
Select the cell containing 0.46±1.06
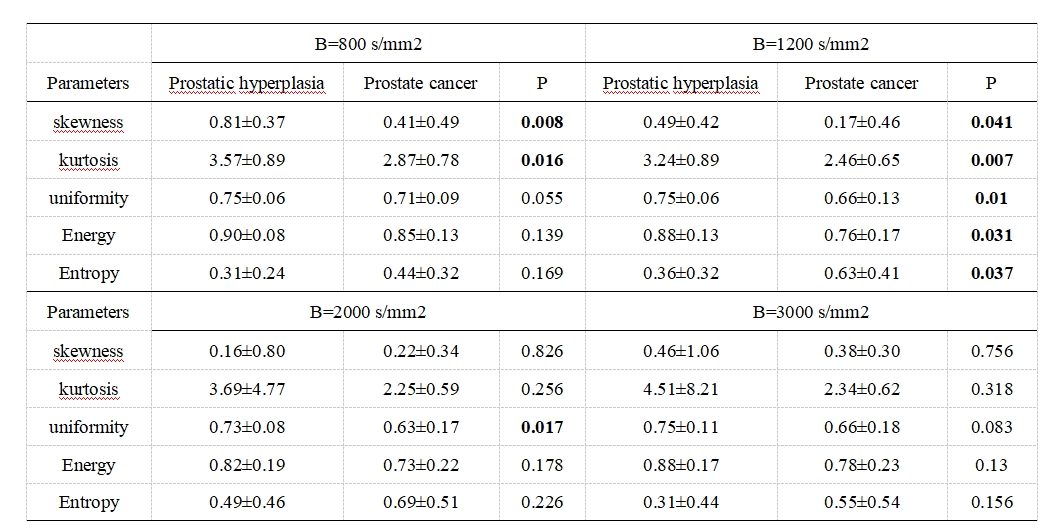[681, 351]
